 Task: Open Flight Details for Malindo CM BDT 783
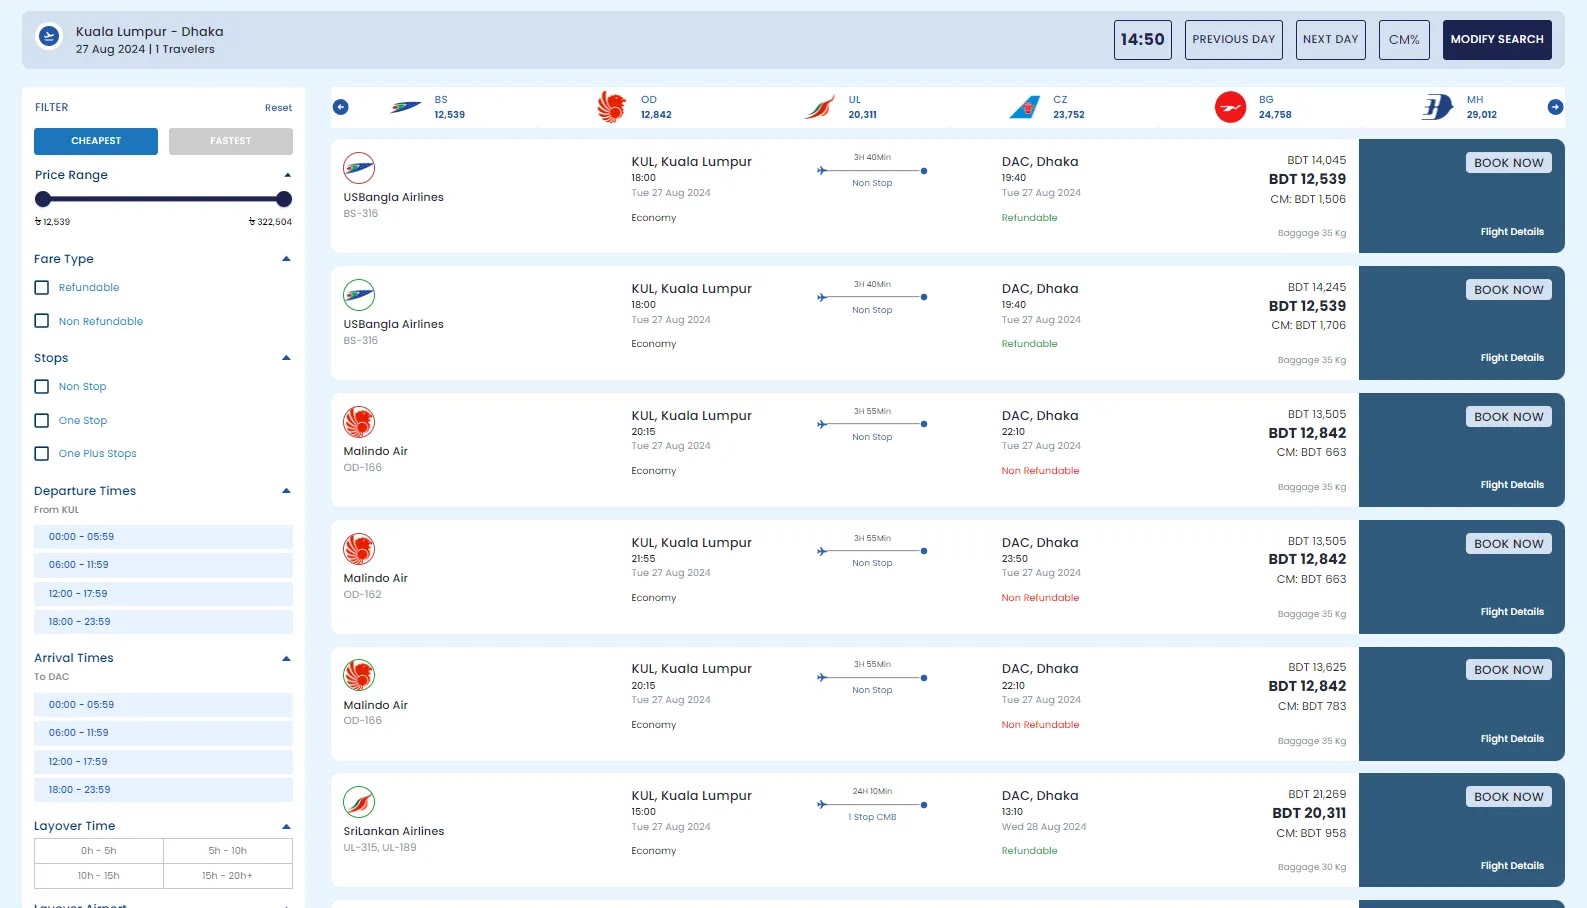(x=1512, y=739)
